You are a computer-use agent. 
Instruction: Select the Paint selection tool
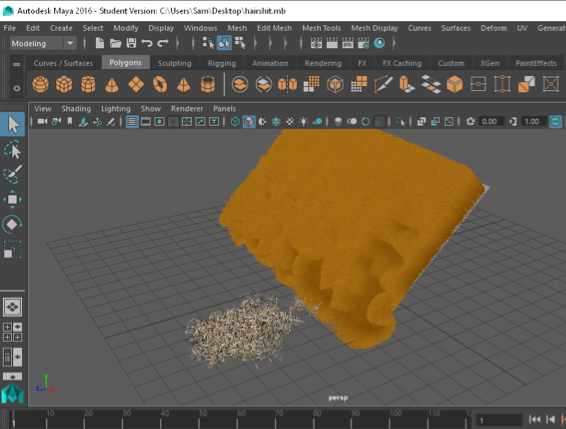pyautogui.click(x=12, y=174)
